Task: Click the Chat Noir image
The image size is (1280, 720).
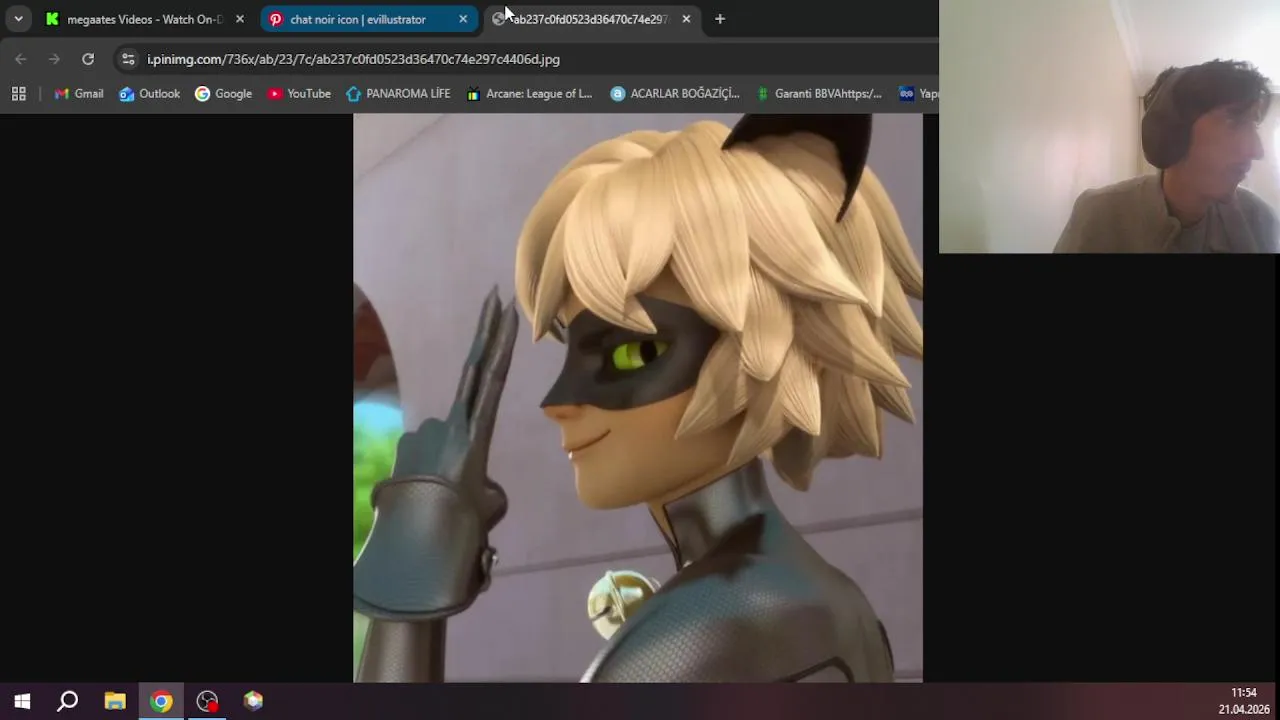Action: tap(638, 397)
